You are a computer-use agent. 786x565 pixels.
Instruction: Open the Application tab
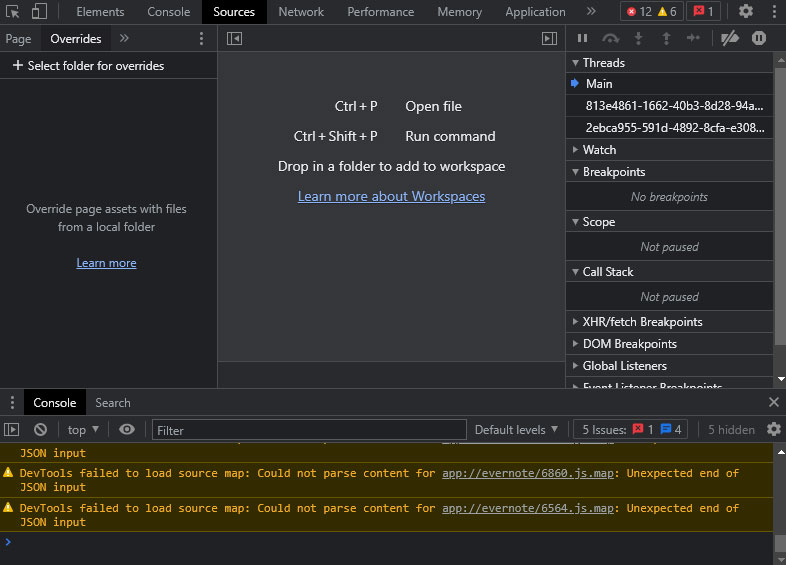pyautogui.click(x=535, y=12)
